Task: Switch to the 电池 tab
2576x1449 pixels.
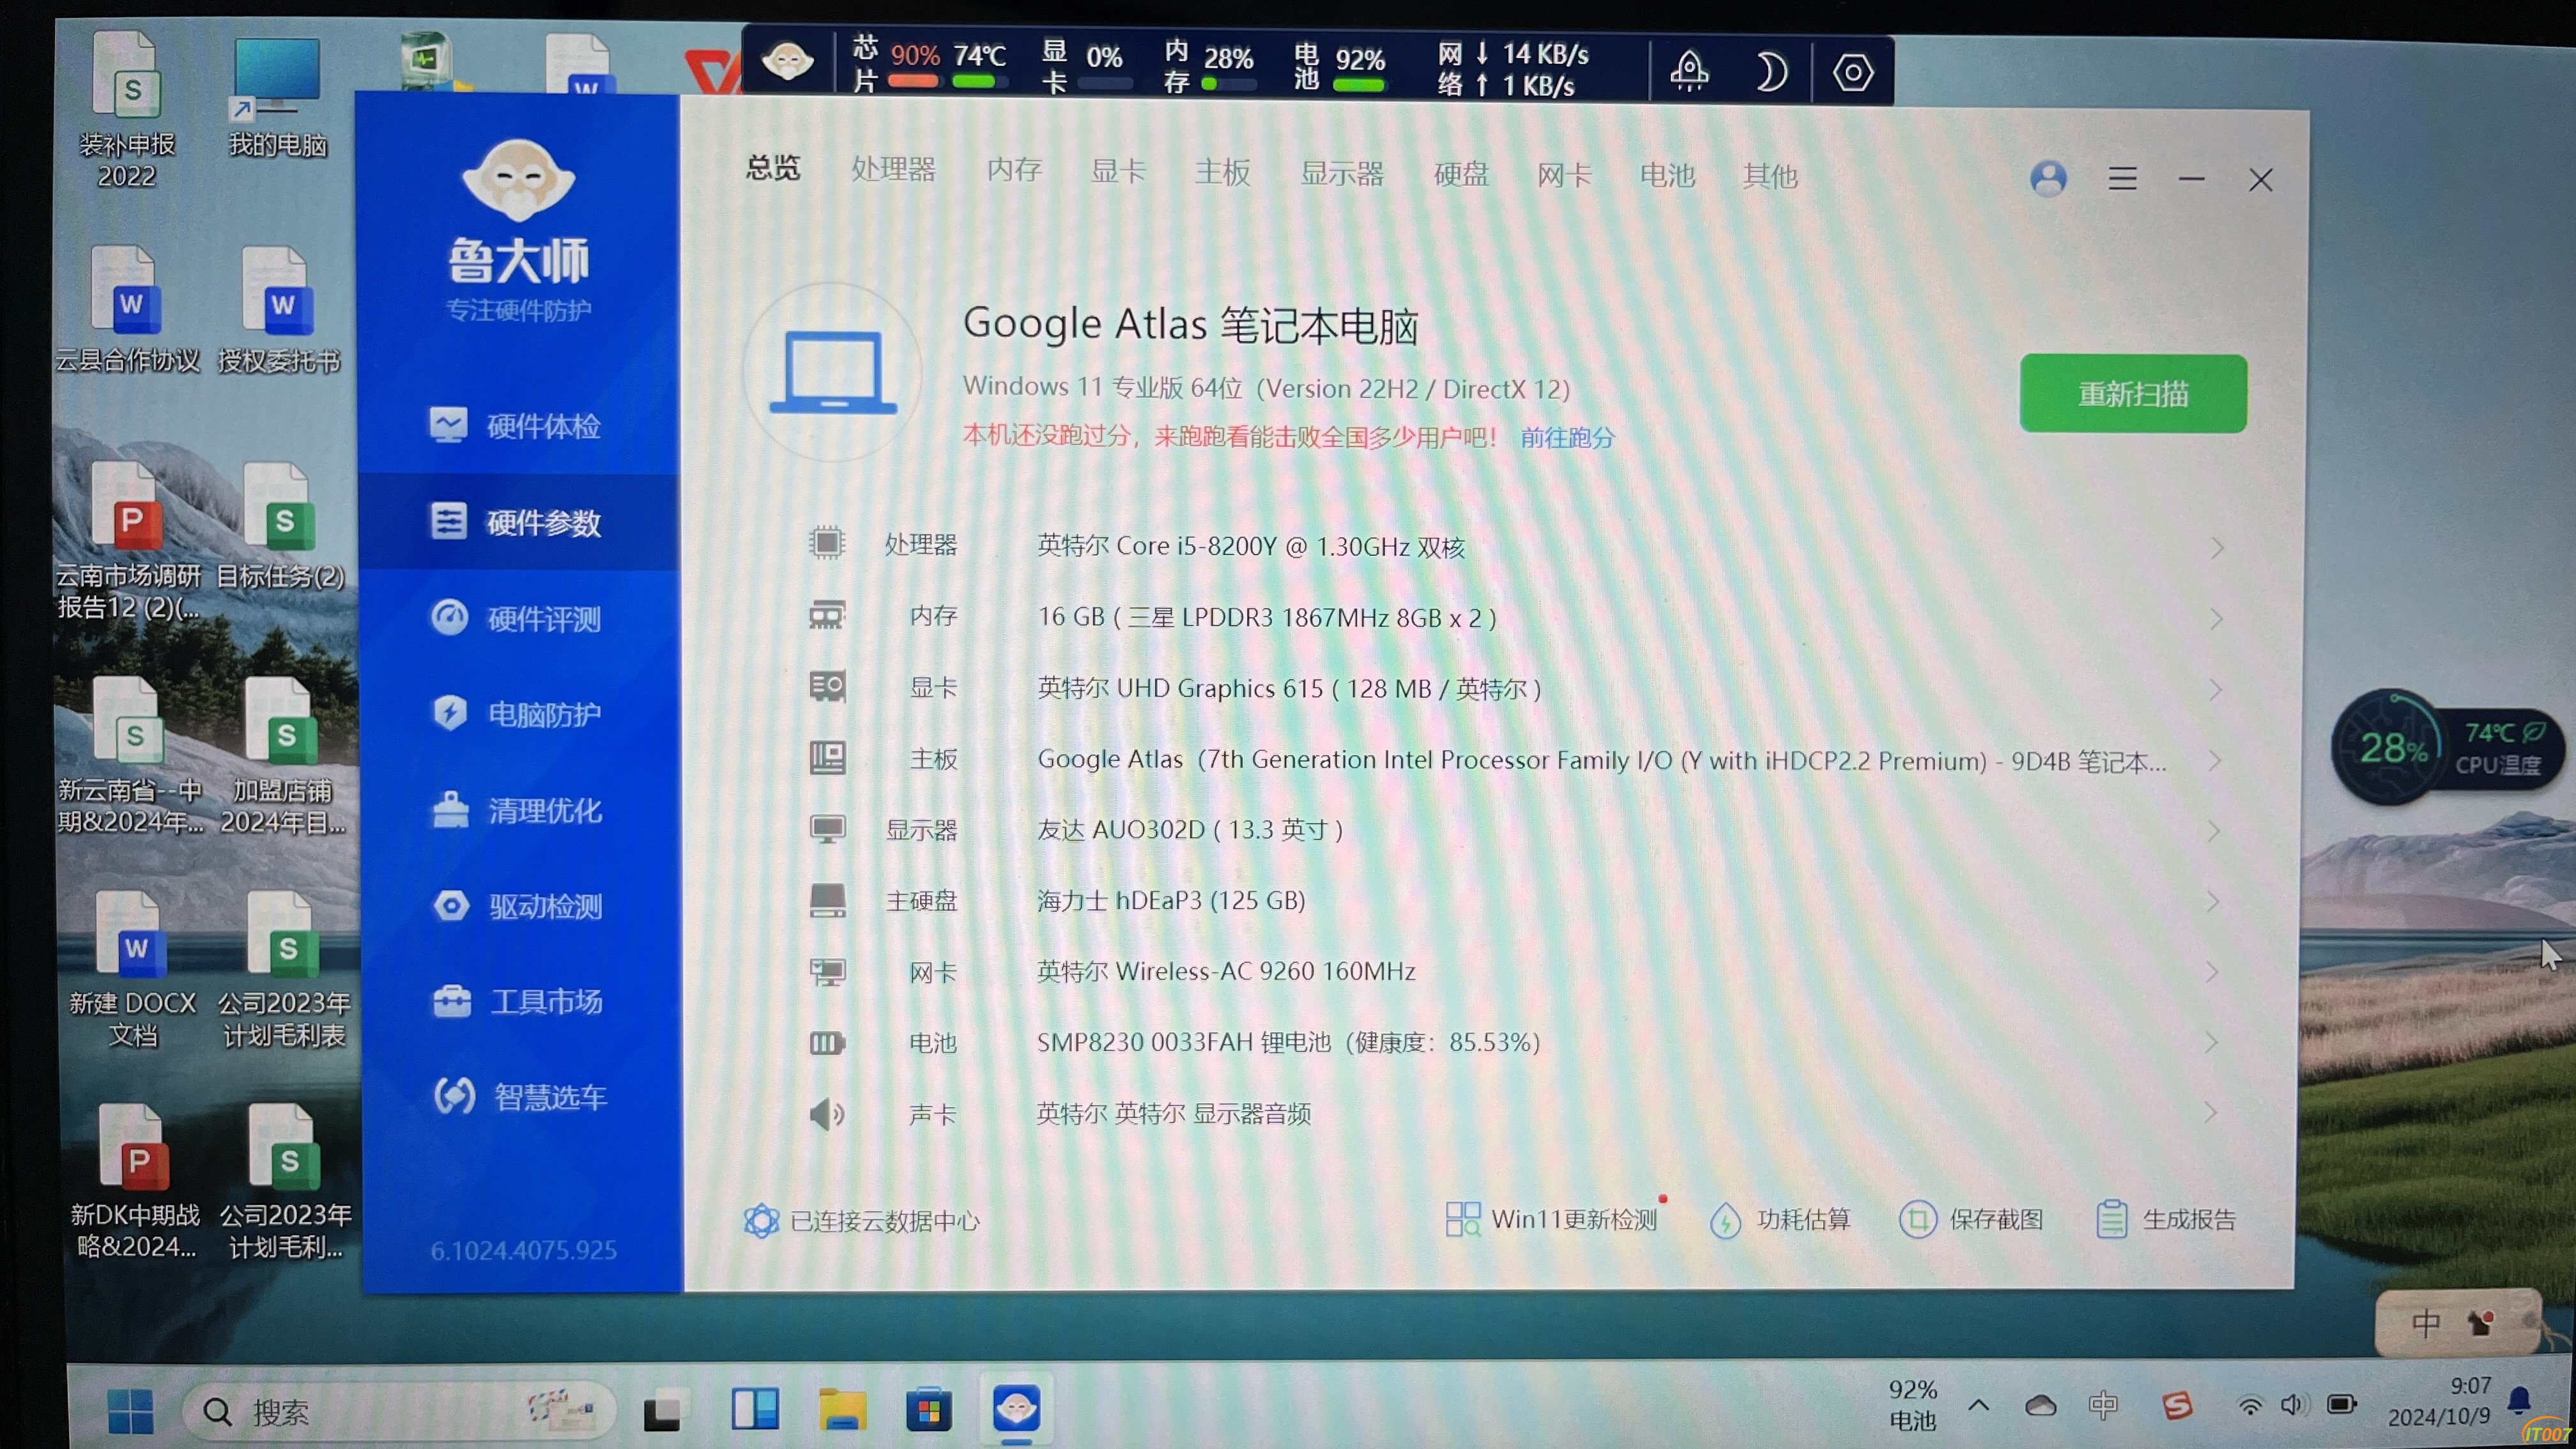Action: (x=1667, y=176)
